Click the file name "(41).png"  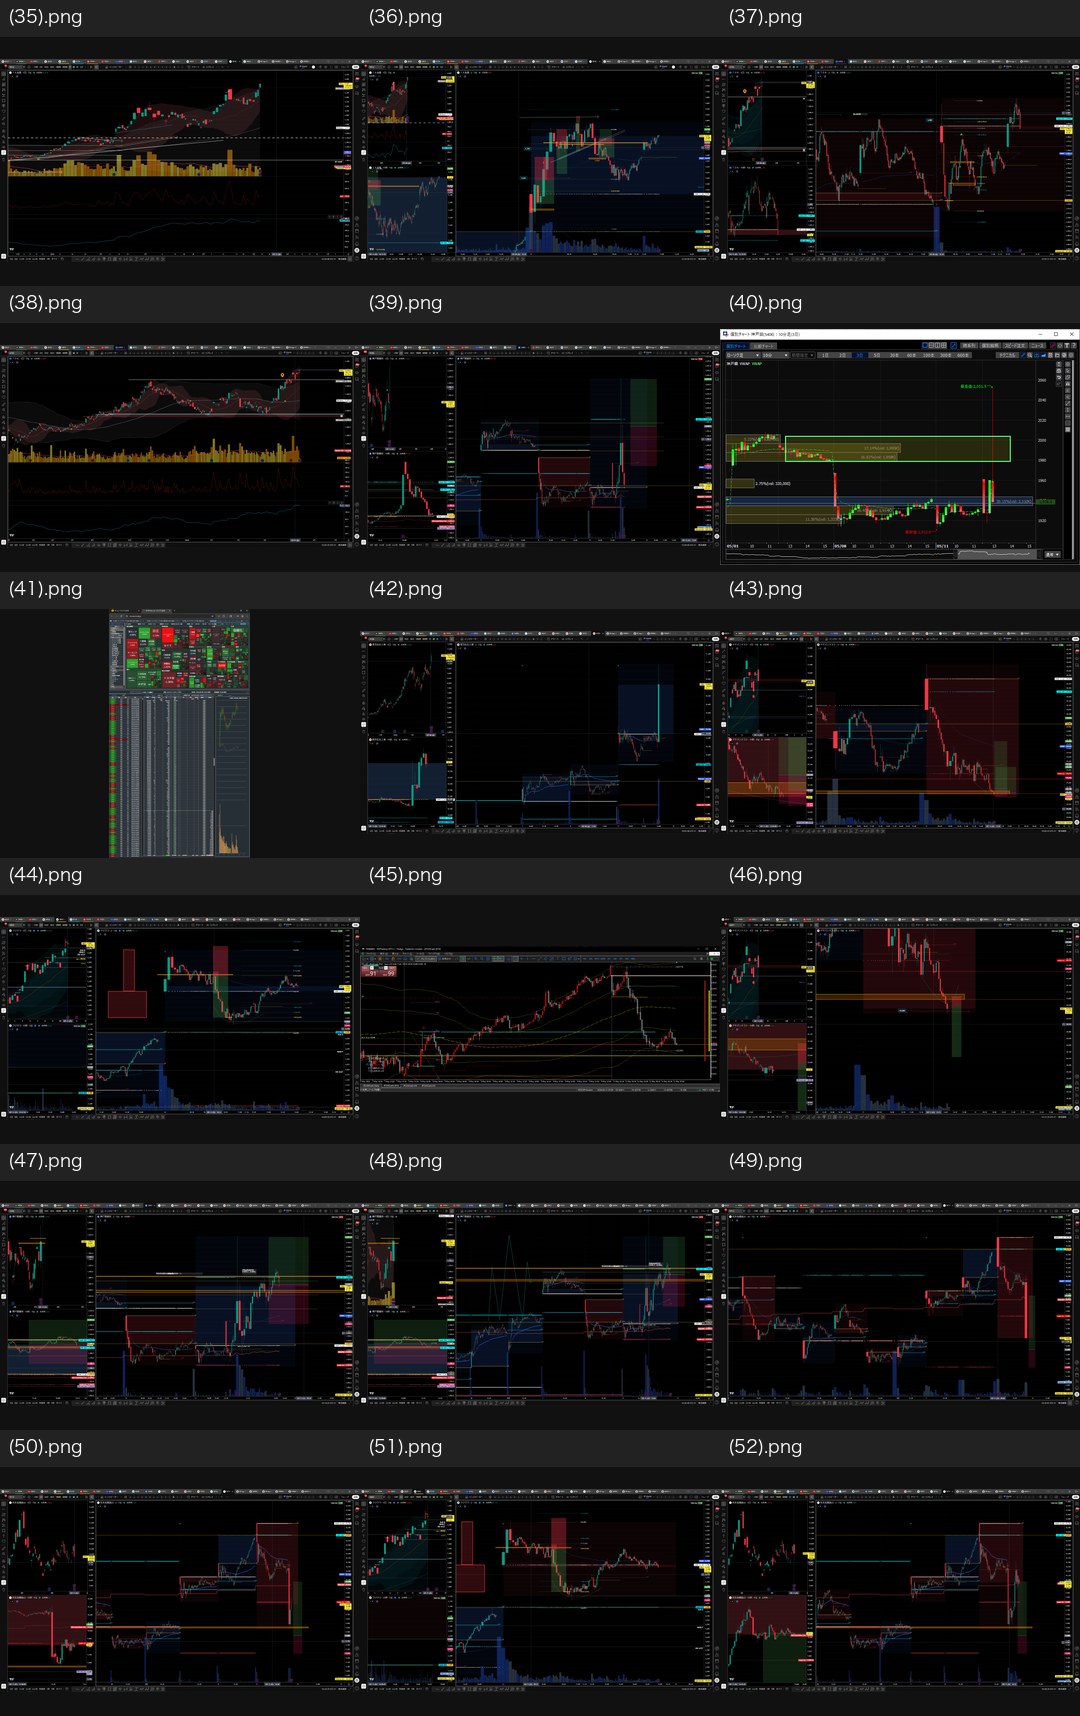tap(46, 589)
